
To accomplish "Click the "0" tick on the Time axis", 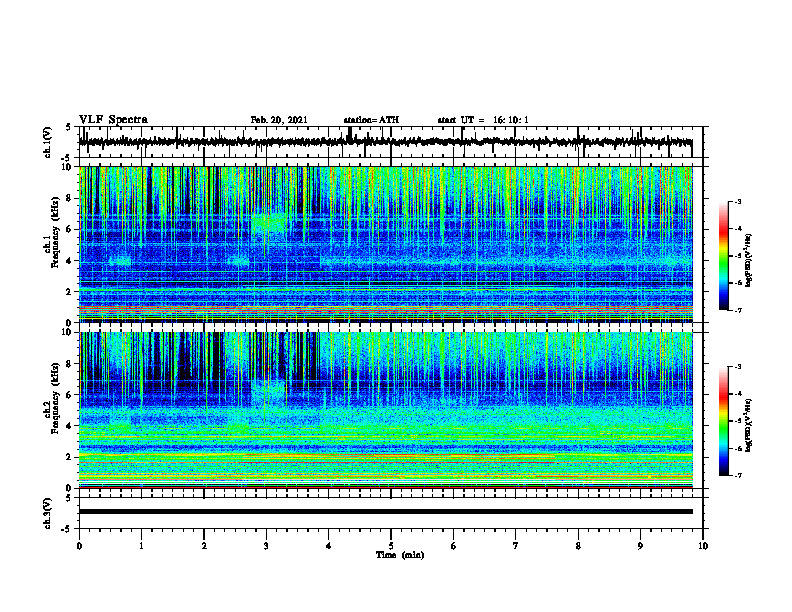I will pos(79,546).
